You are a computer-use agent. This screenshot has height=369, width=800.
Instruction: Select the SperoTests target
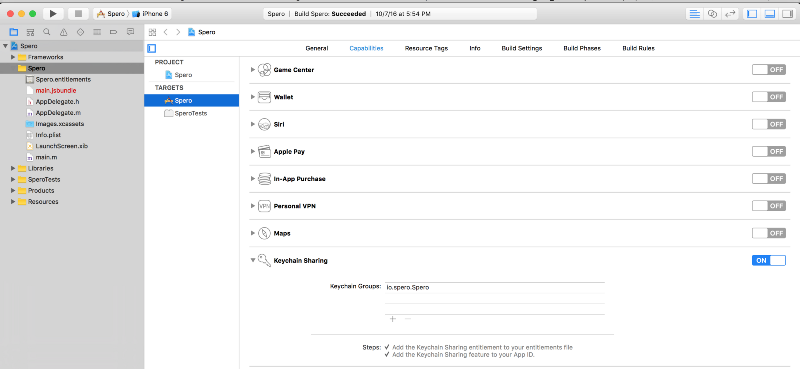tap(191, 113)
